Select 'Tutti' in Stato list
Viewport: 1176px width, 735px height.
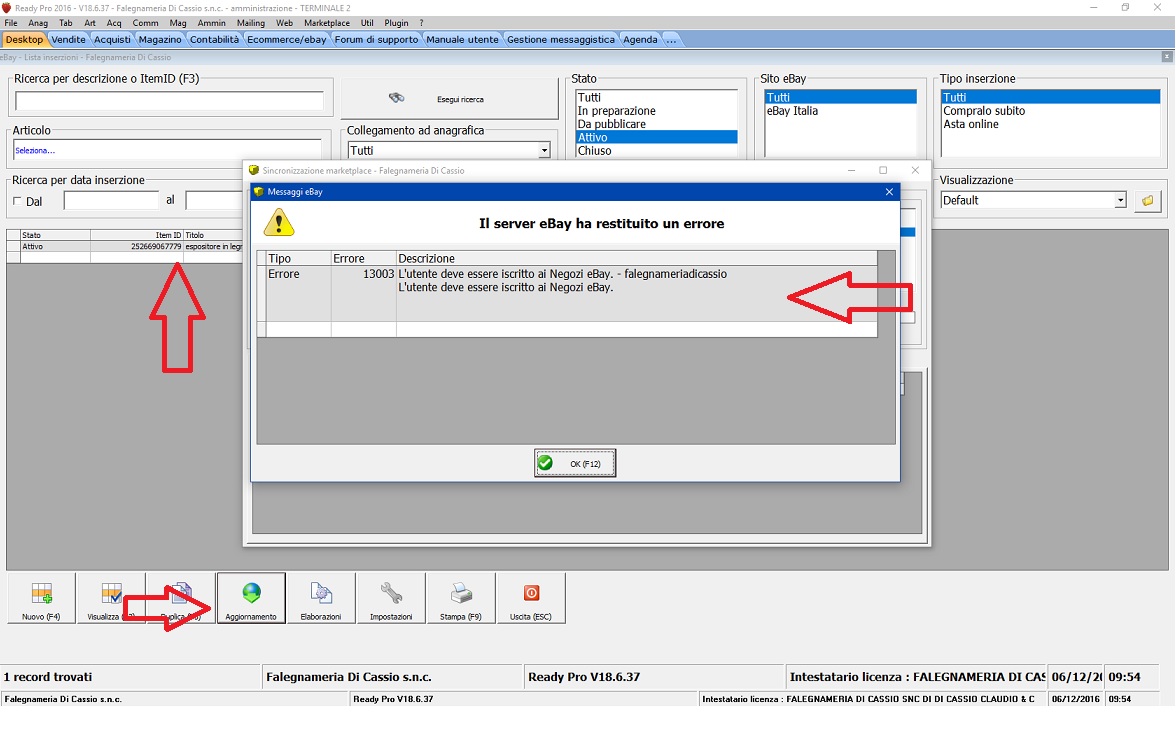point(656,98)
